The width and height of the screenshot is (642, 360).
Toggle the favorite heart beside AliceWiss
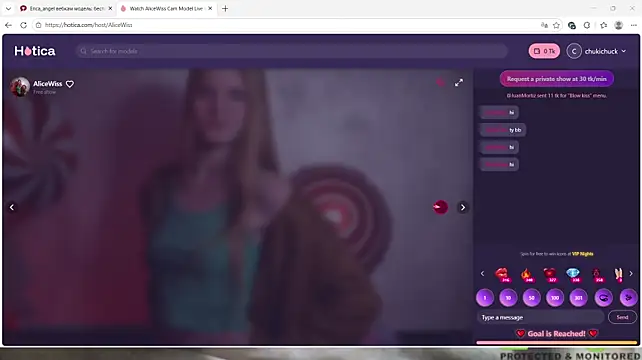click(x=70, y=84)
